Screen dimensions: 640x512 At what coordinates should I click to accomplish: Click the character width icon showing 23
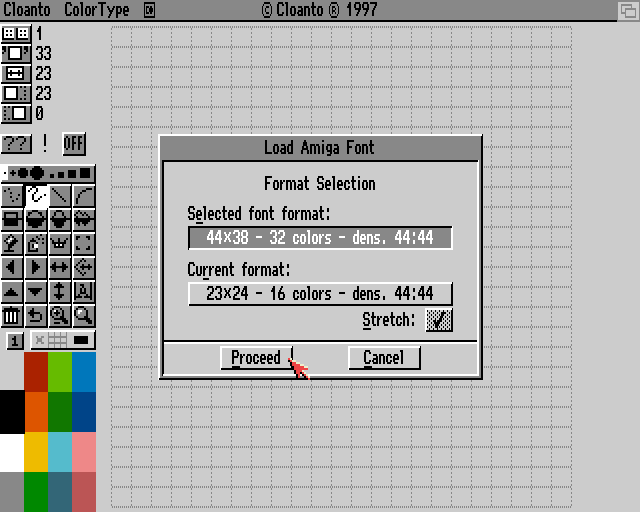pyautogui.click(x=16, y=73)
